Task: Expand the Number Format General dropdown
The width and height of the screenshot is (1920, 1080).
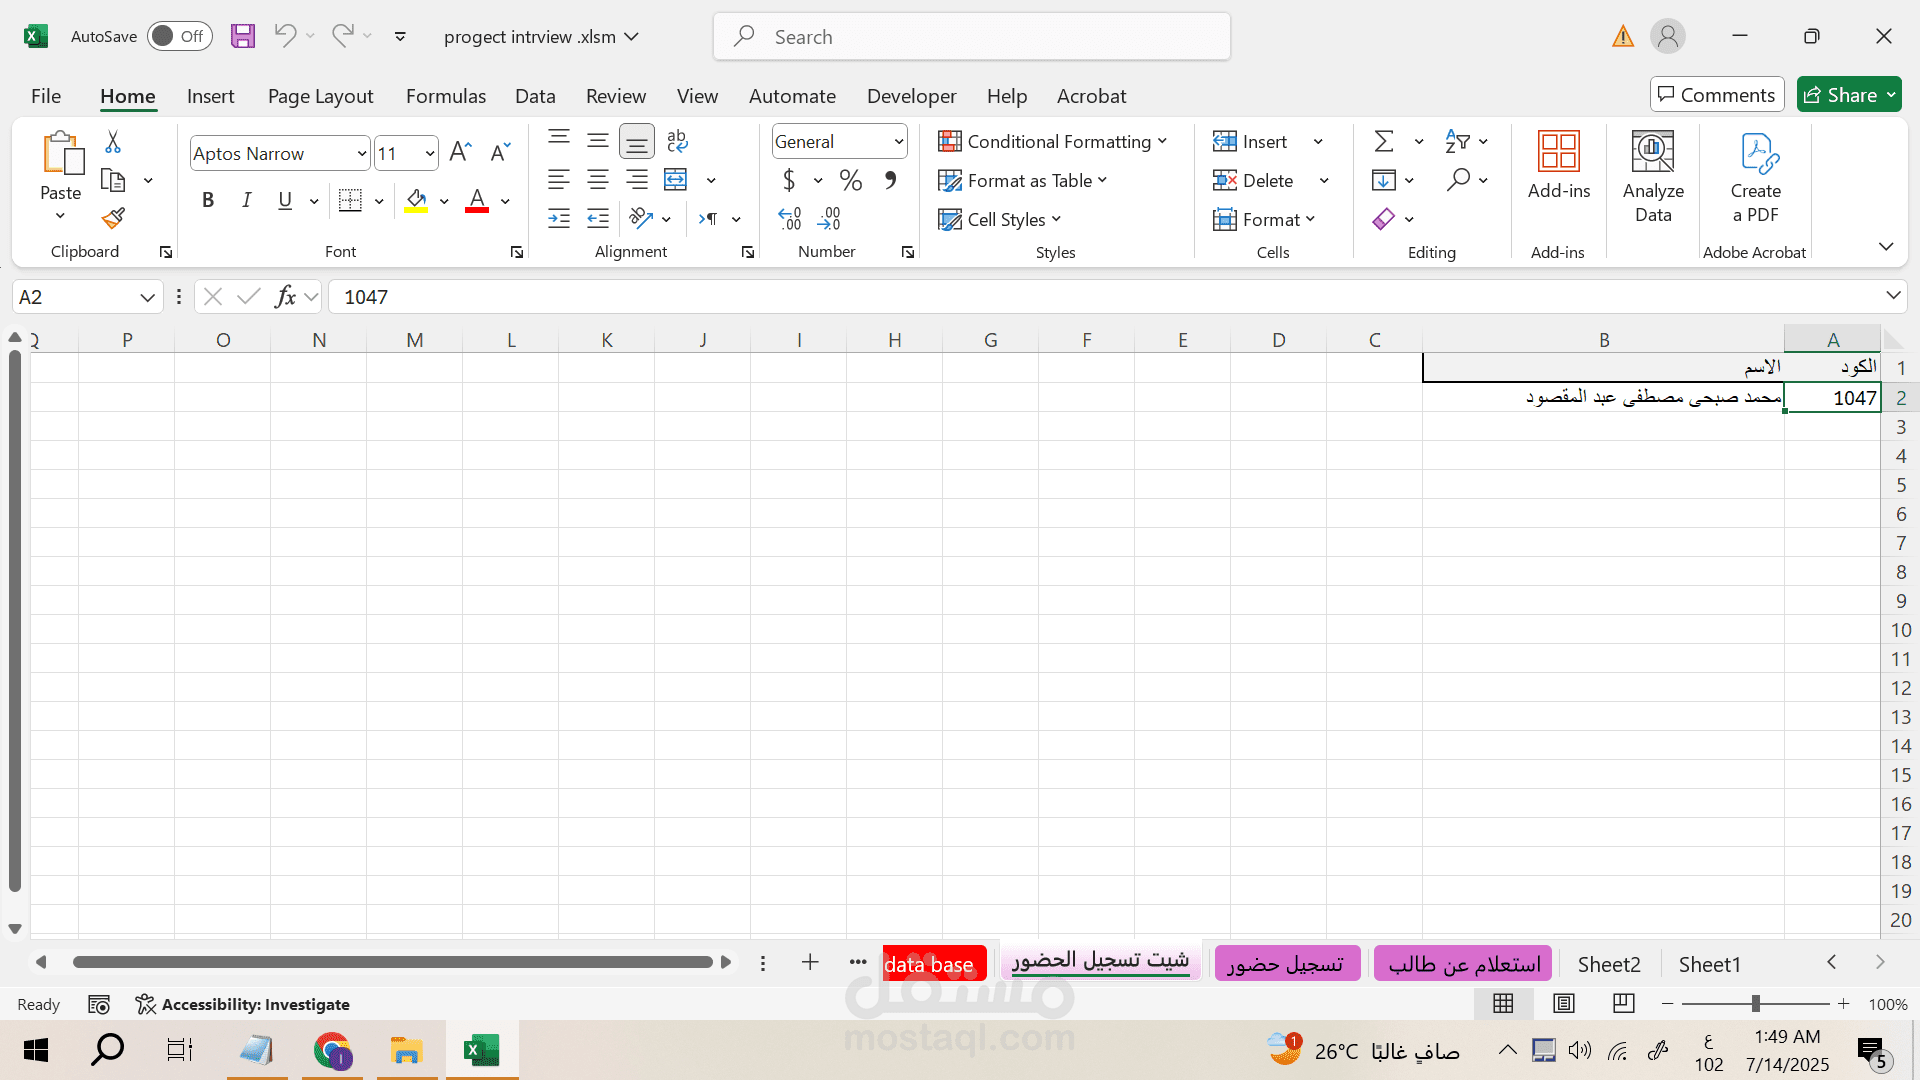Action: pos(898,142)
